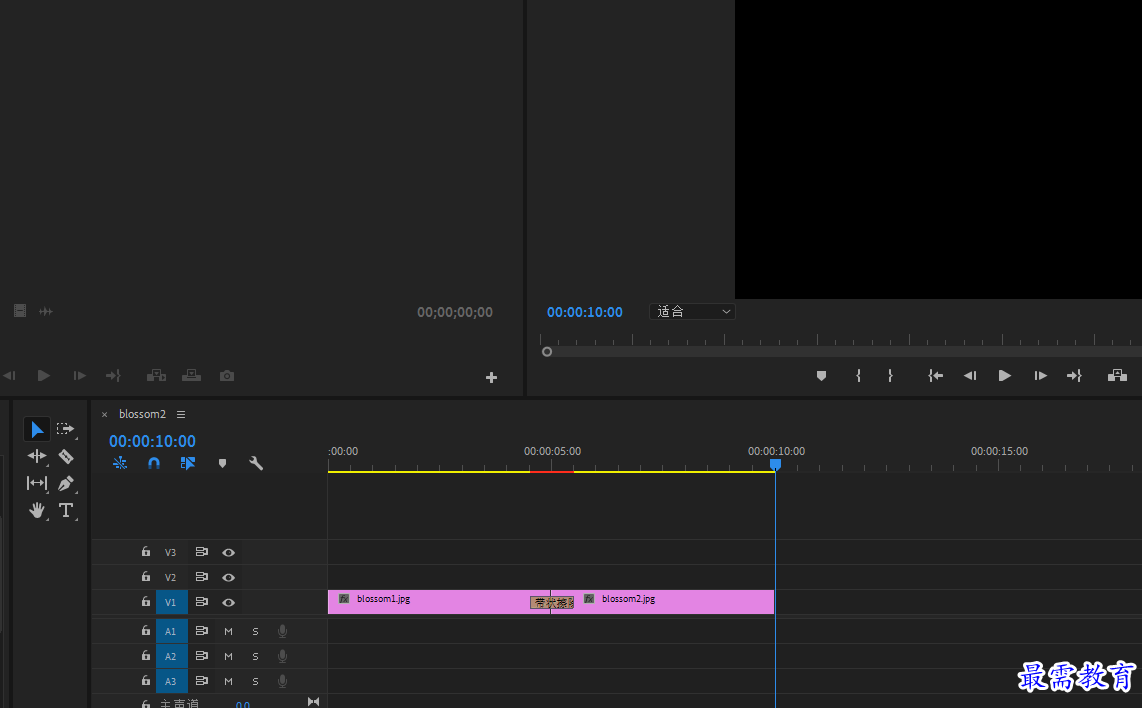Toggle sync lock on A1 track
This screenshot has width=1142, height=708.
pos(202,631)
